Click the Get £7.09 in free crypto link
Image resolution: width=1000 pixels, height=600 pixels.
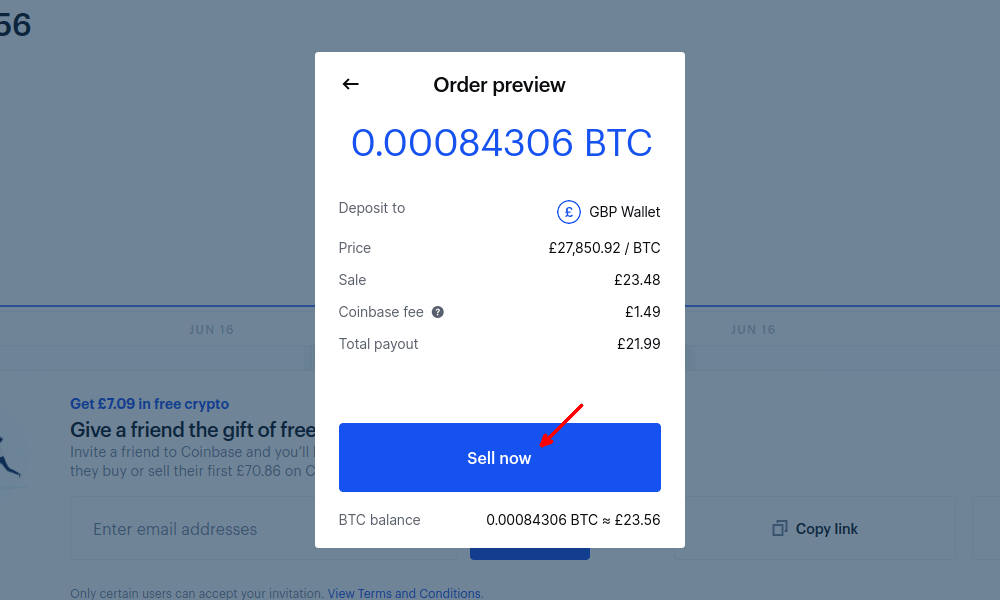[149, 404]
